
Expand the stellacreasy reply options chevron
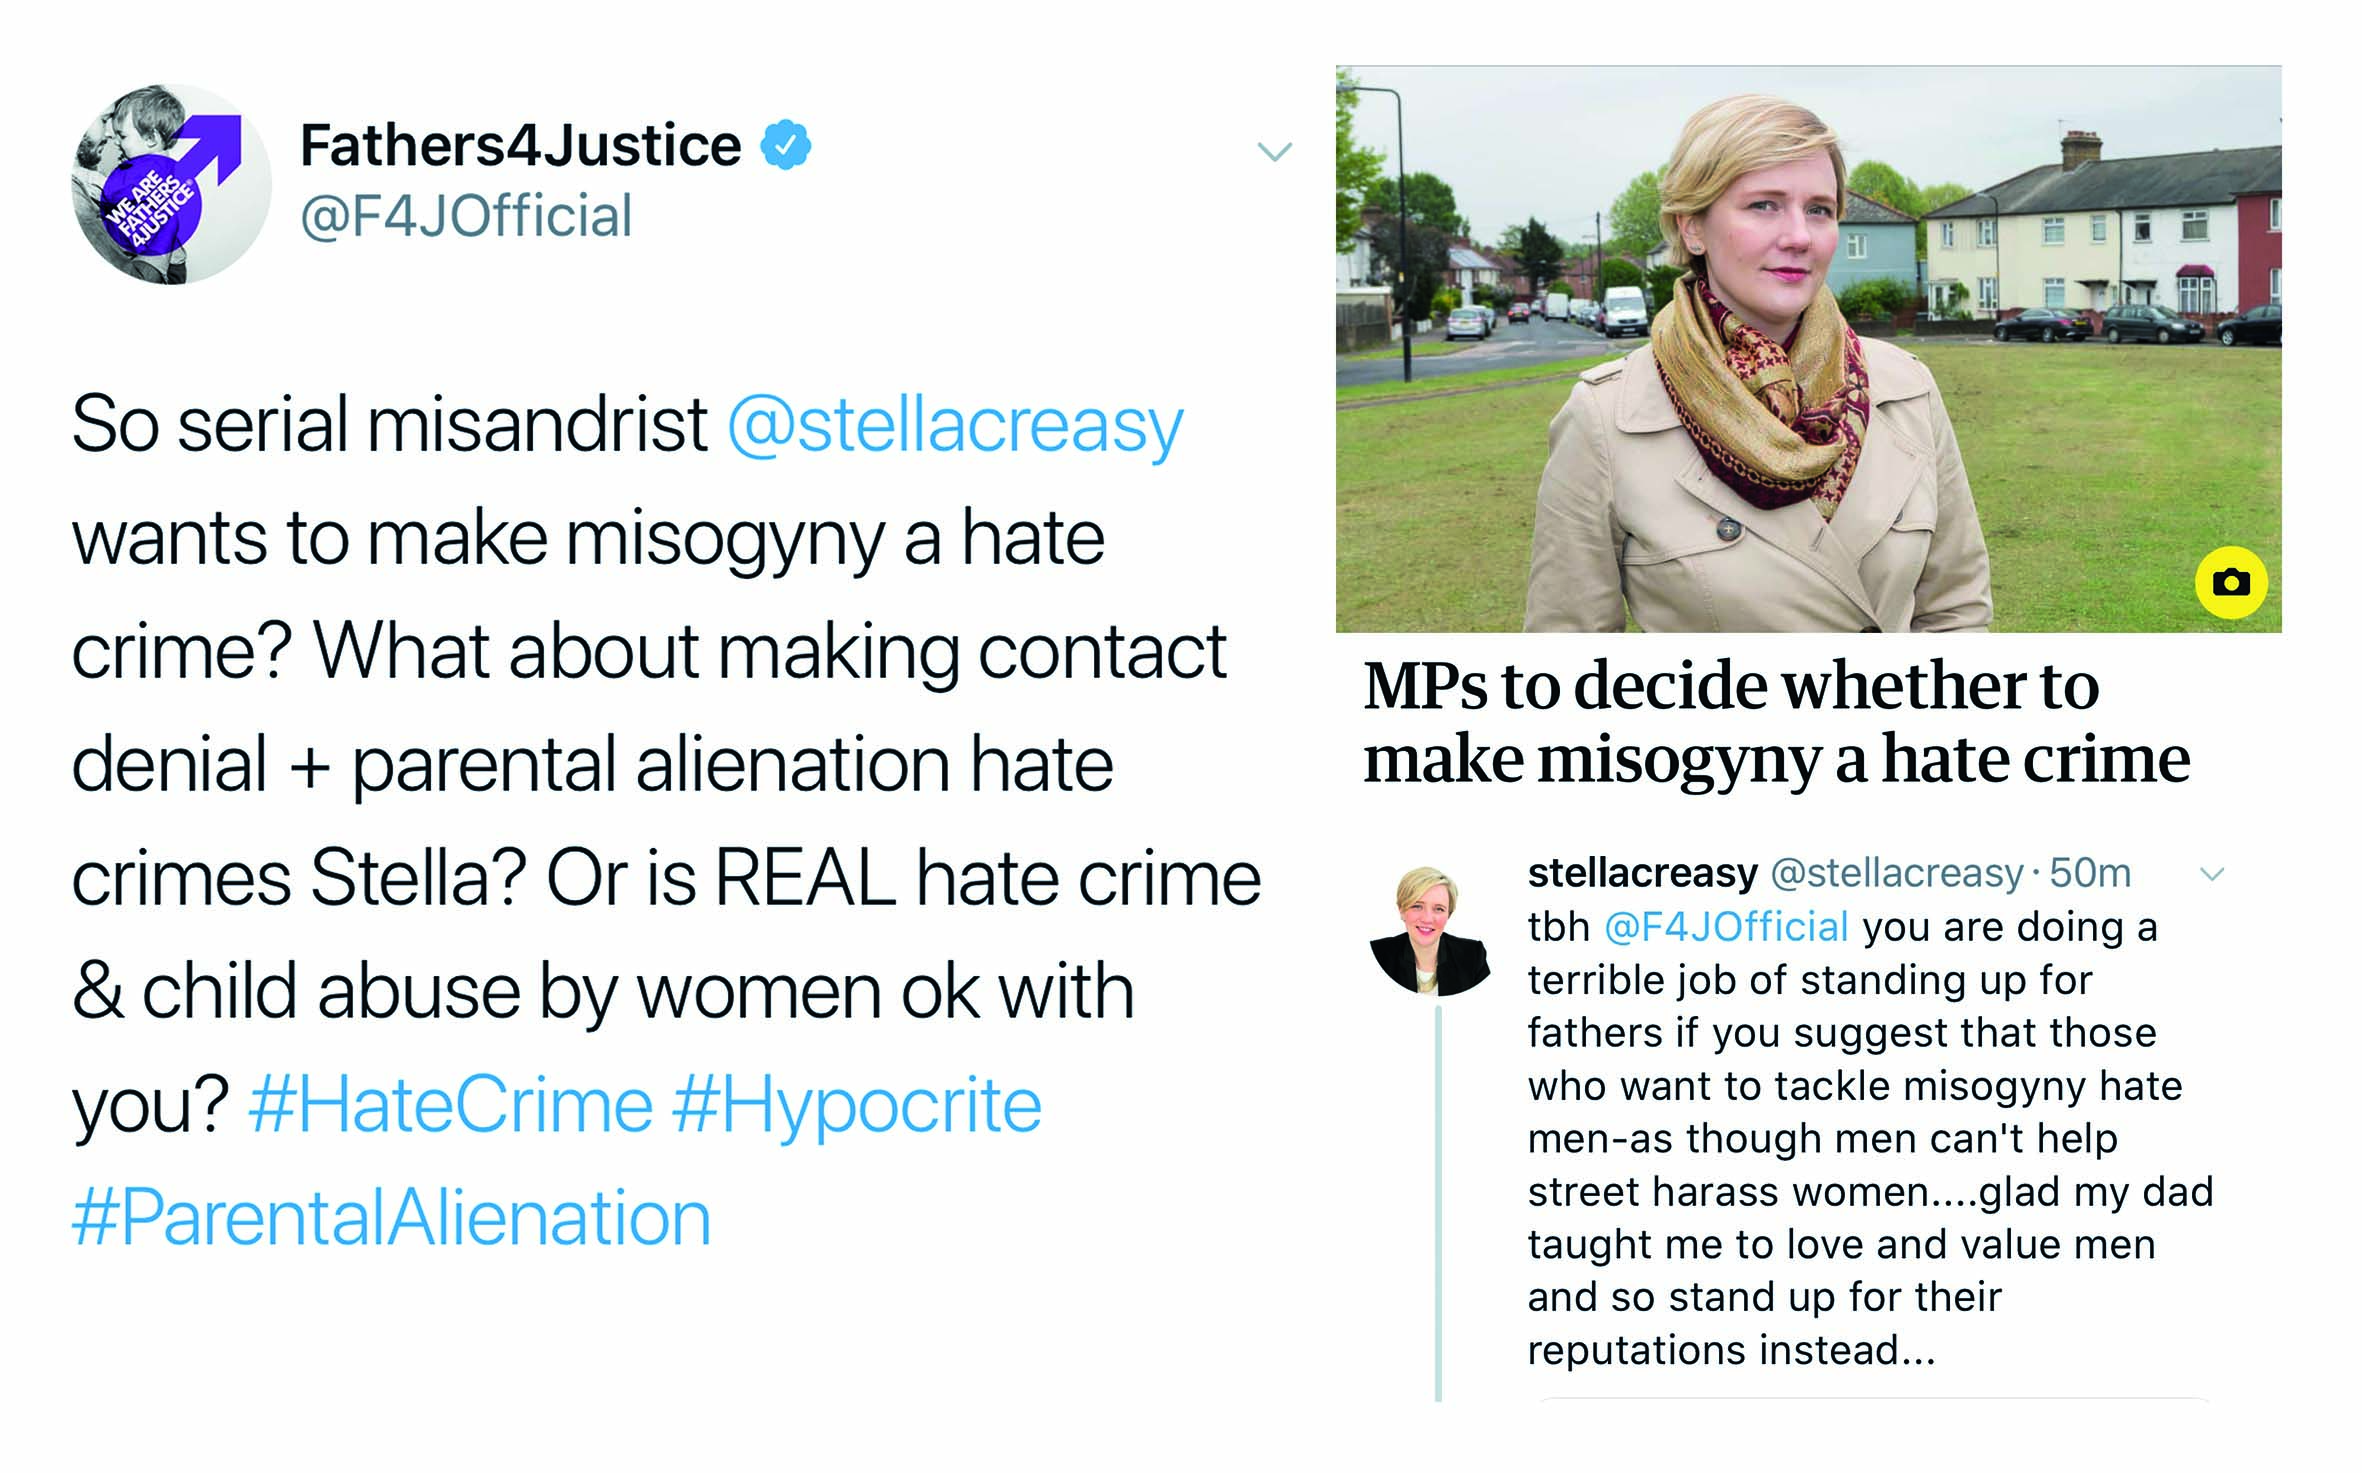[x=2213, y=875]
